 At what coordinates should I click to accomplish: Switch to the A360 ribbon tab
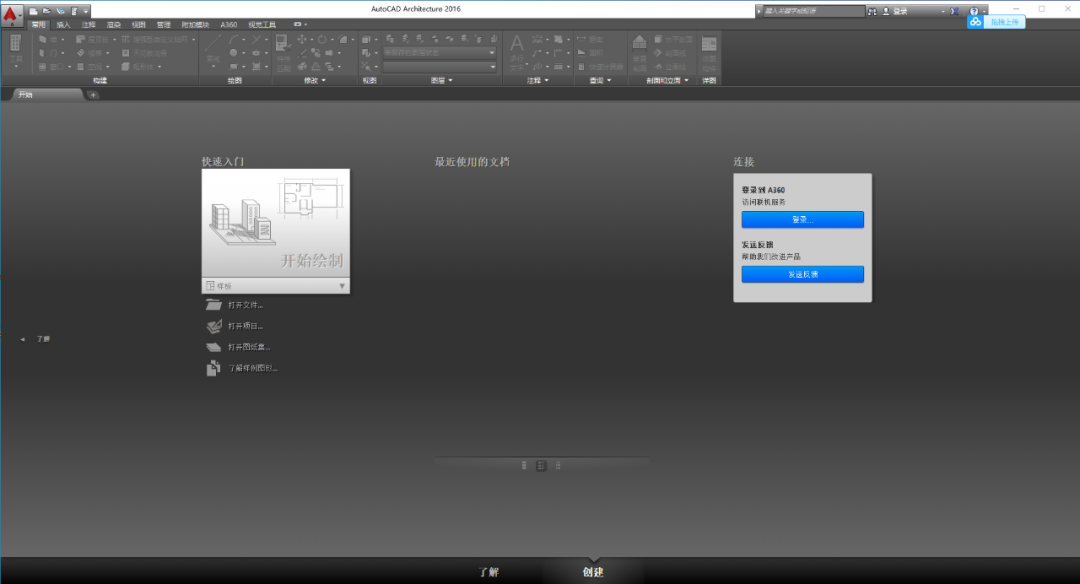click(x=229, y=25)
